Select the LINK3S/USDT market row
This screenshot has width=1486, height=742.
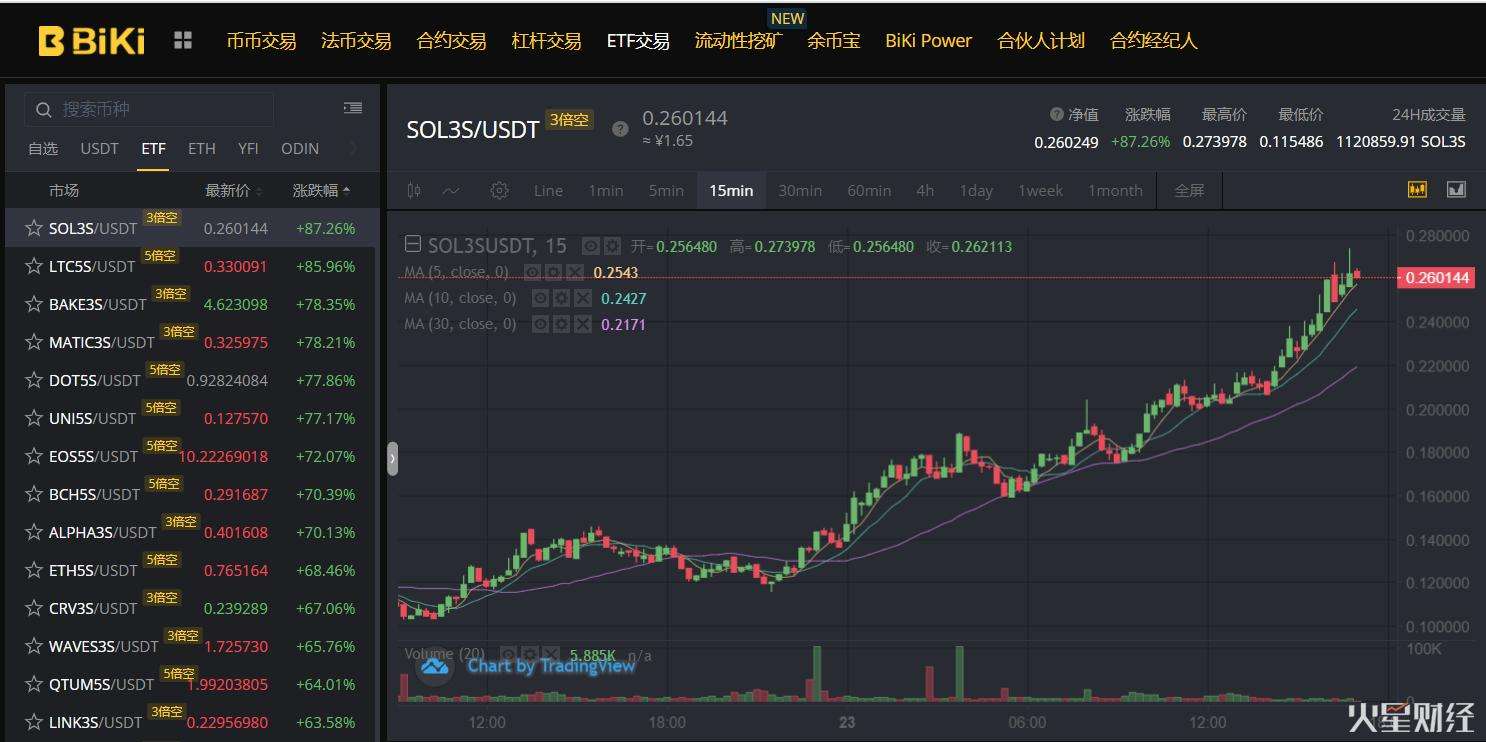[x=192, y=722]
